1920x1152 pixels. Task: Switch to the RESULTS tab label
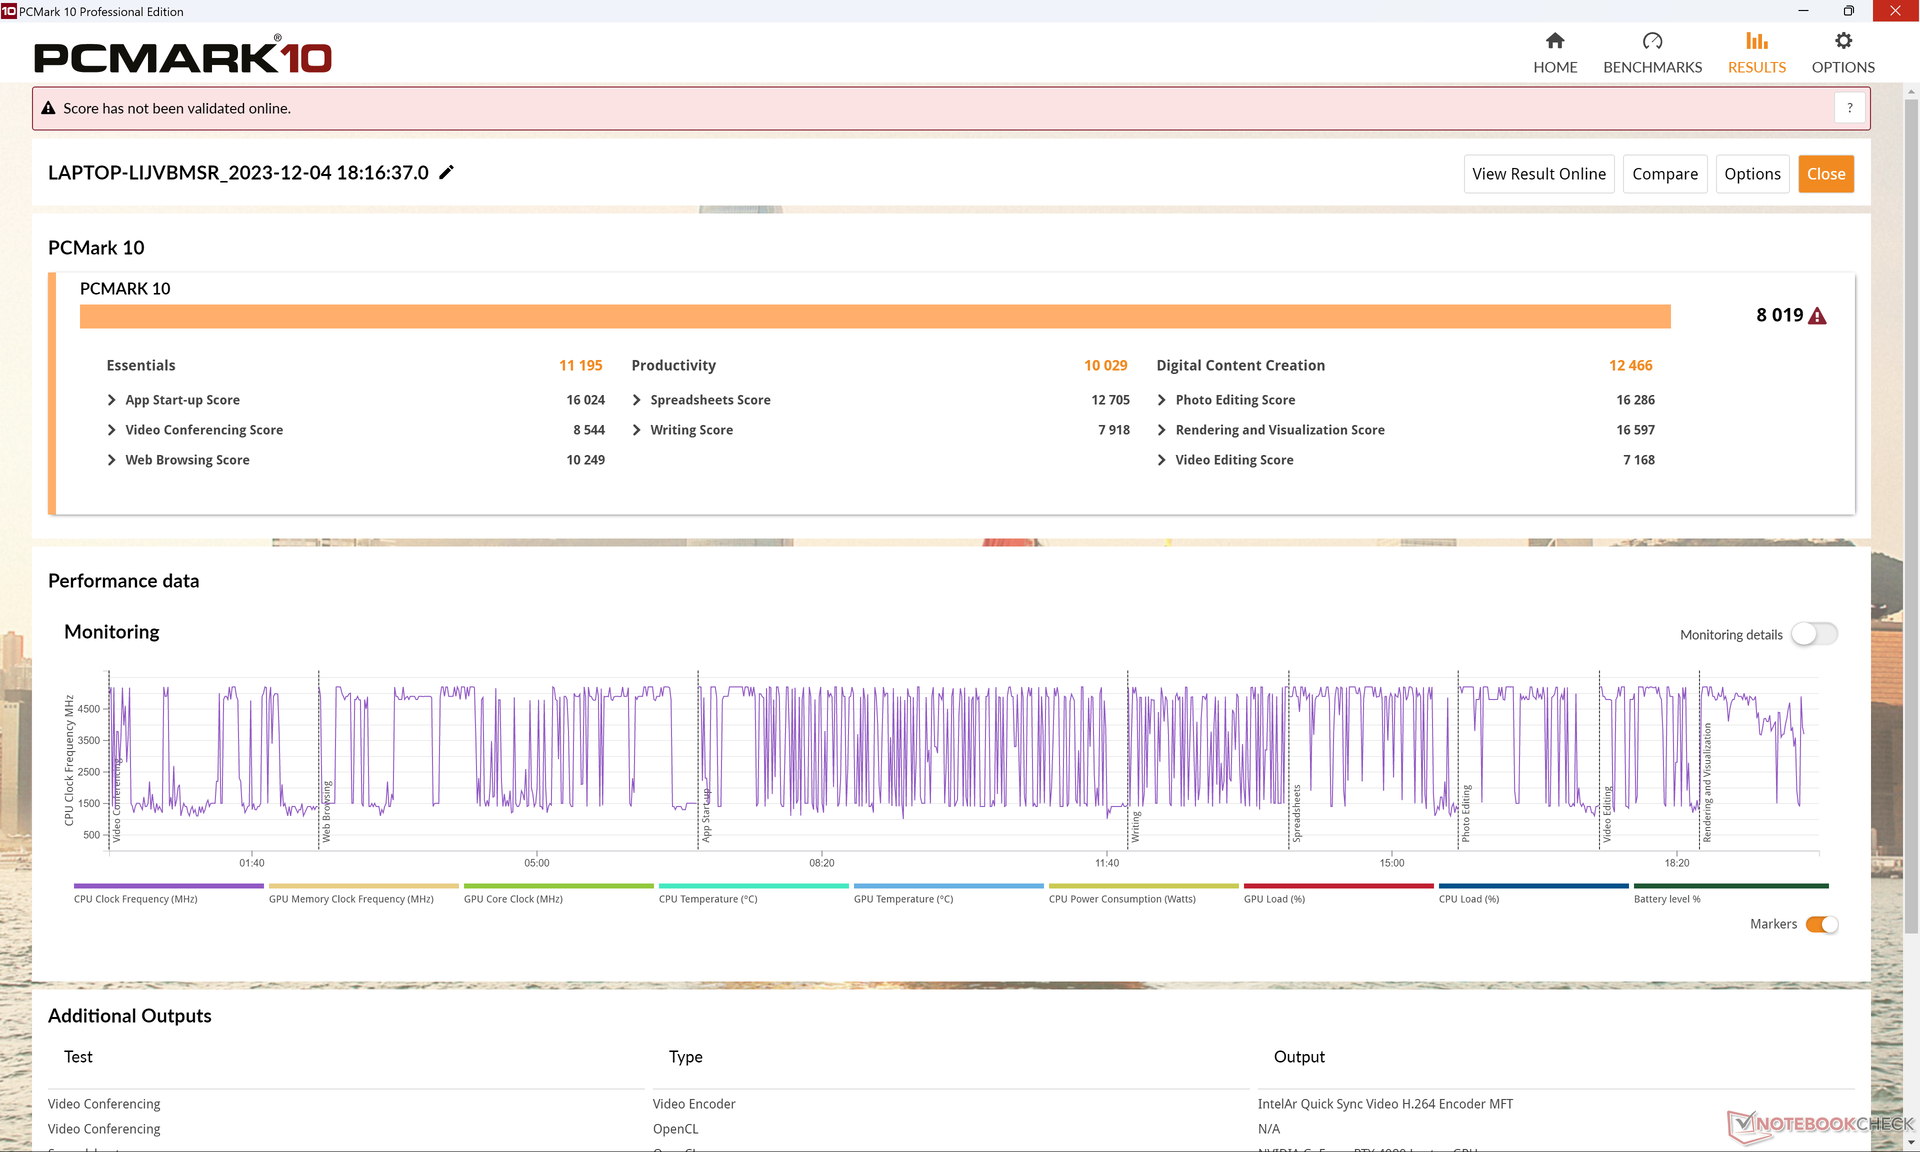pyautogui.click(x=1757, y=67)
